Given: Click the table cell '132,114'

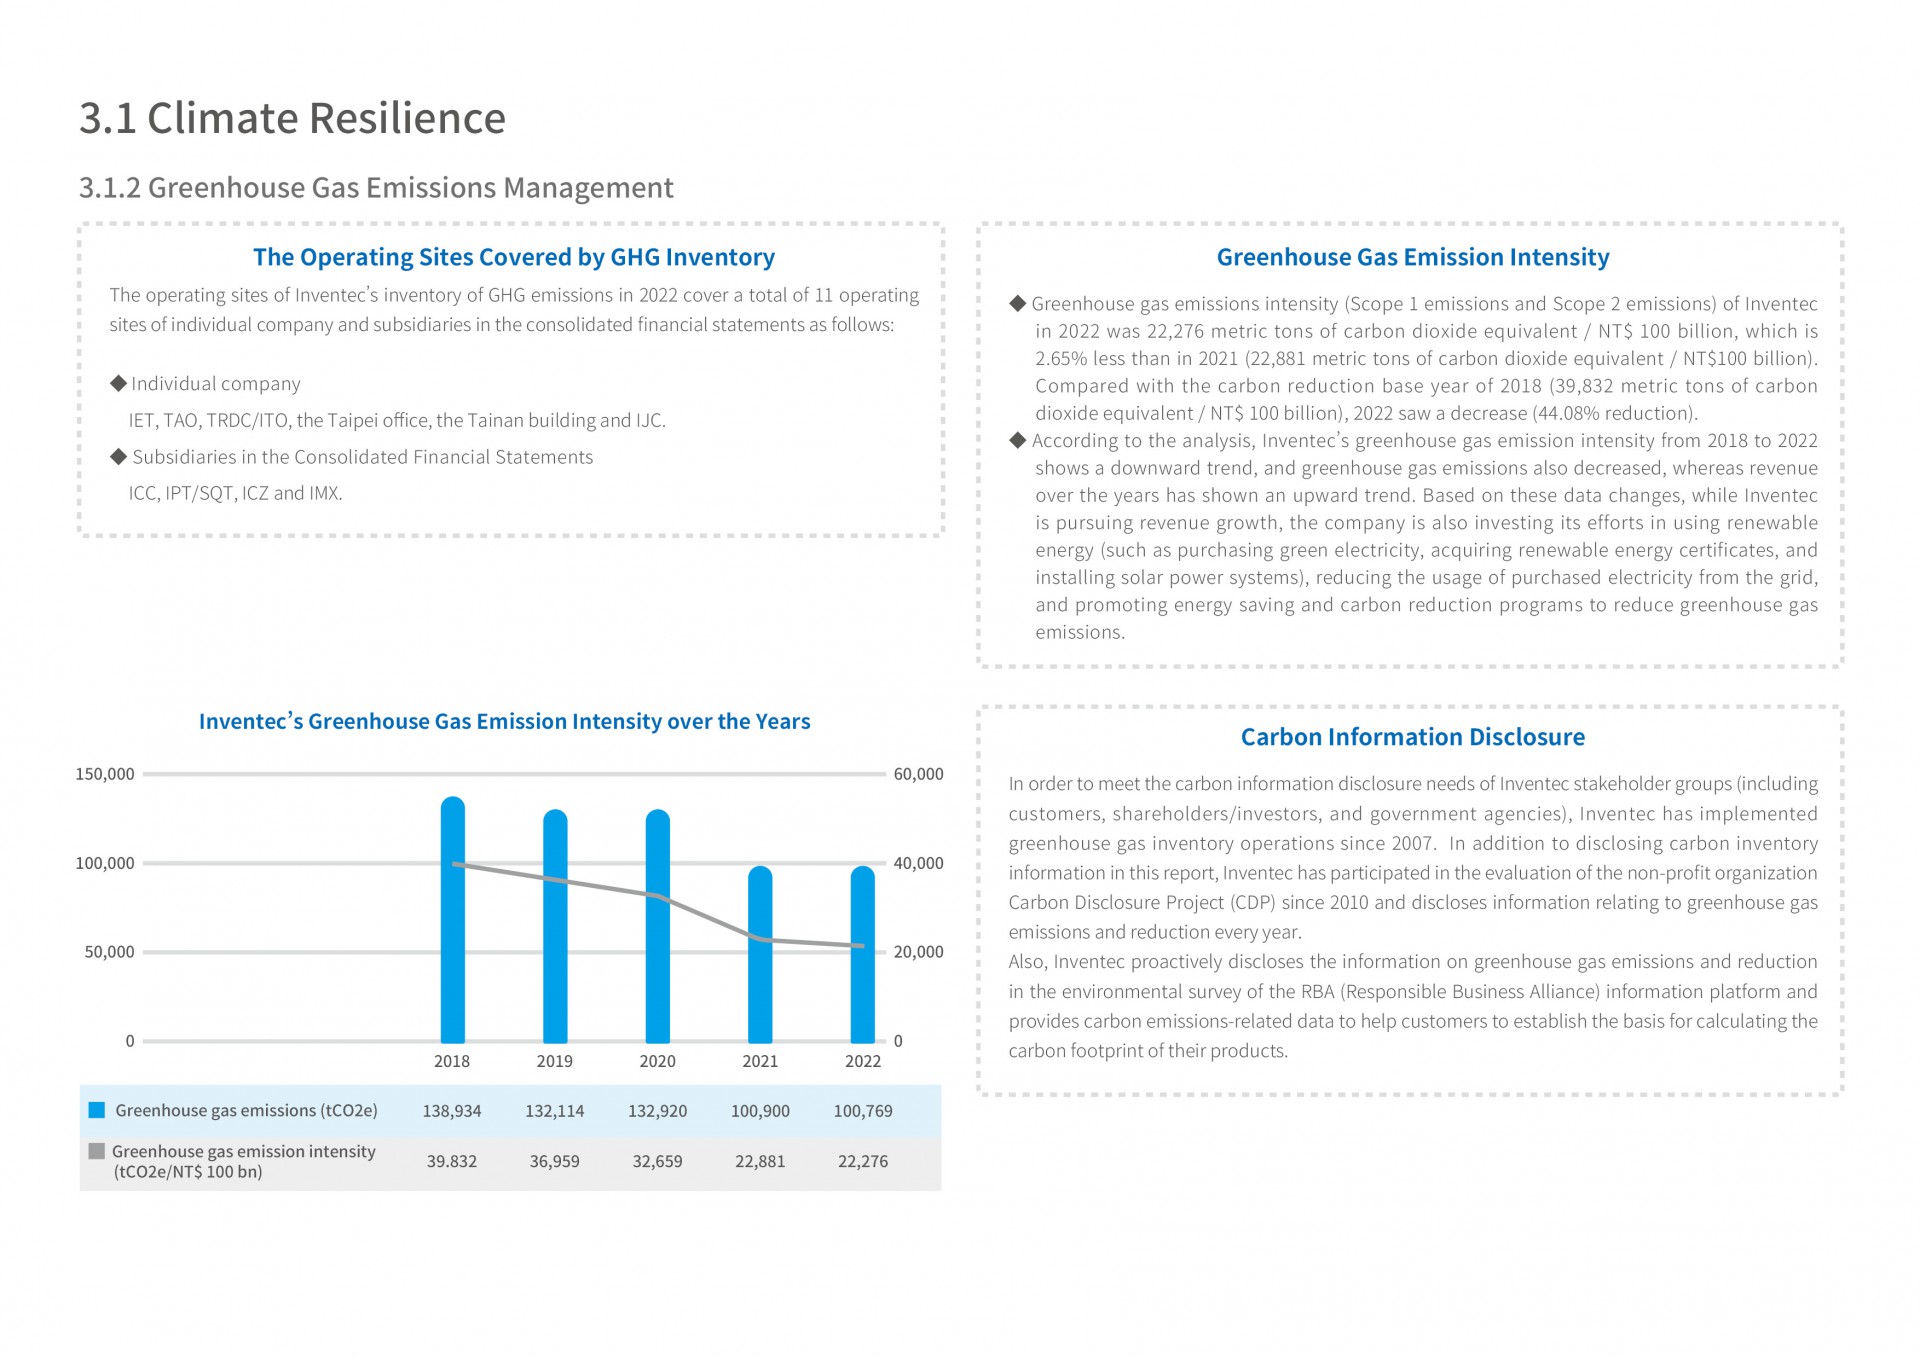Looking at the screenshot, I should pos(555,1111).
